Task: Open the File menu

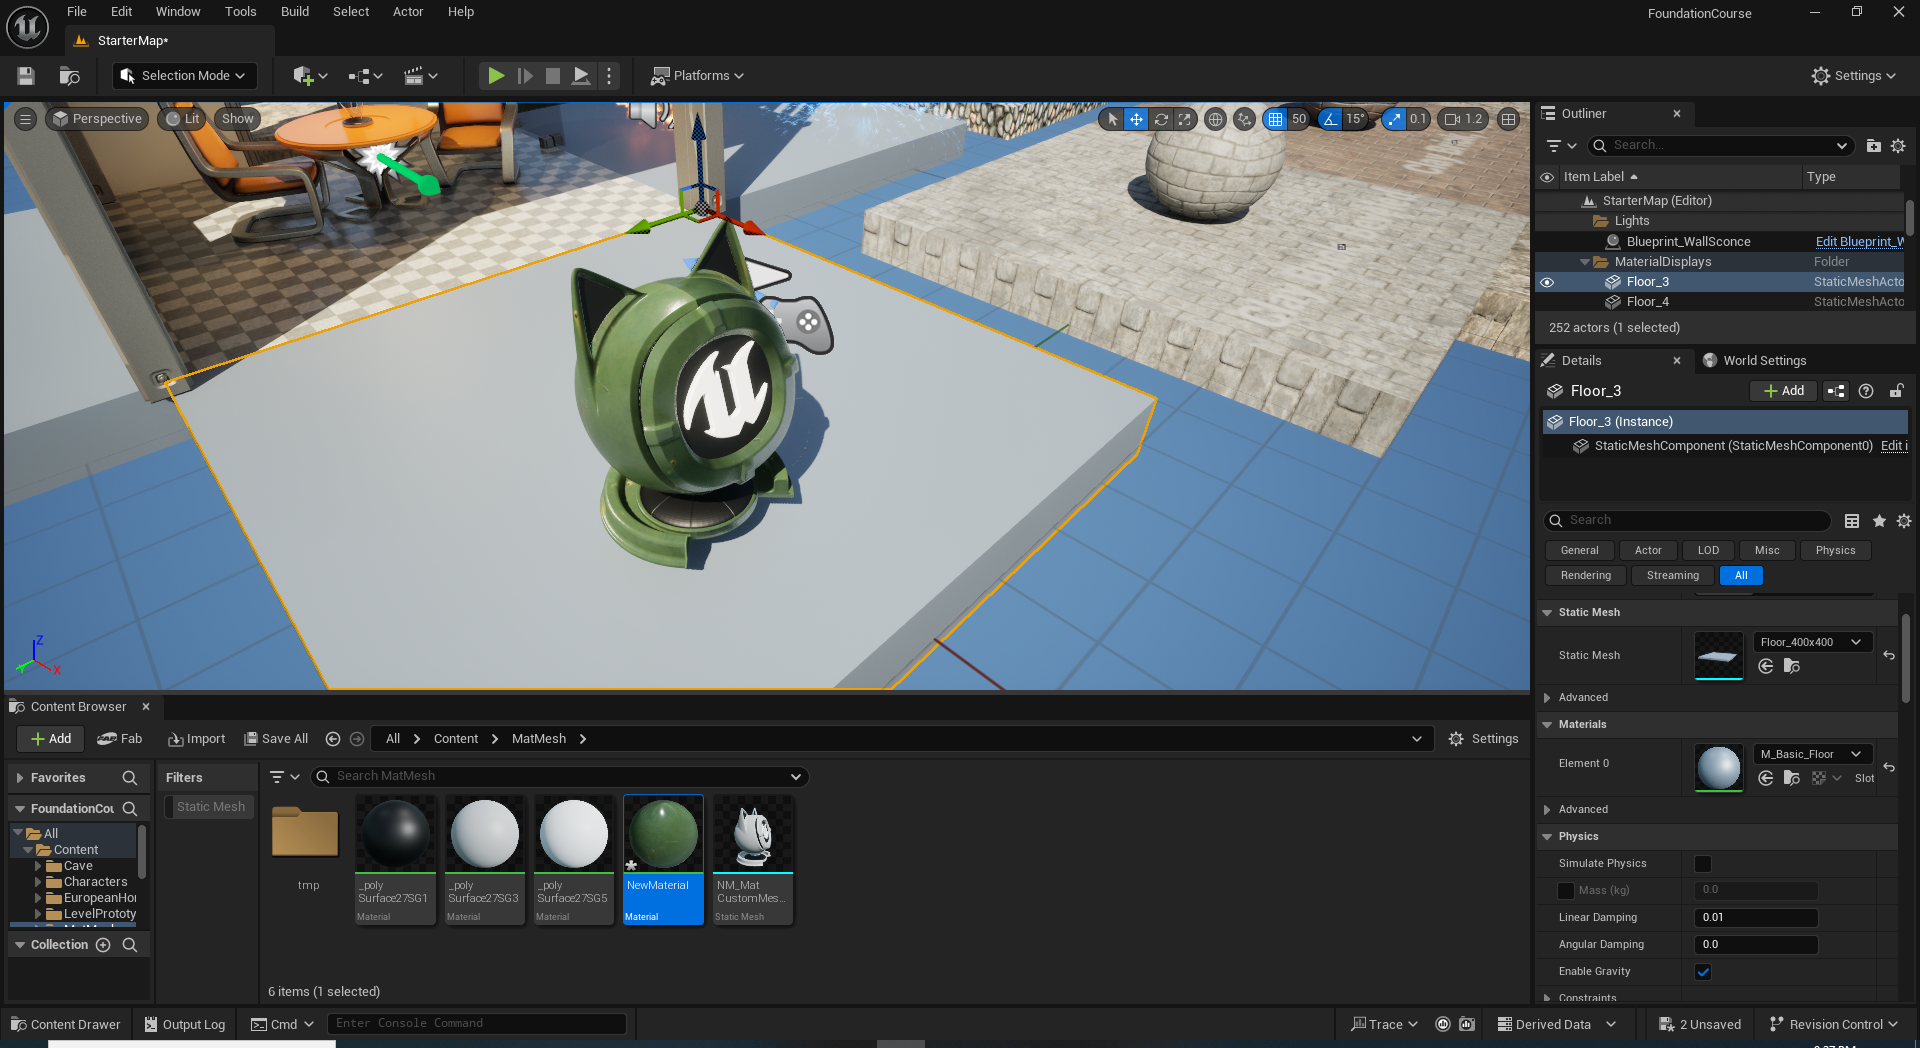Action: [77, 12]
